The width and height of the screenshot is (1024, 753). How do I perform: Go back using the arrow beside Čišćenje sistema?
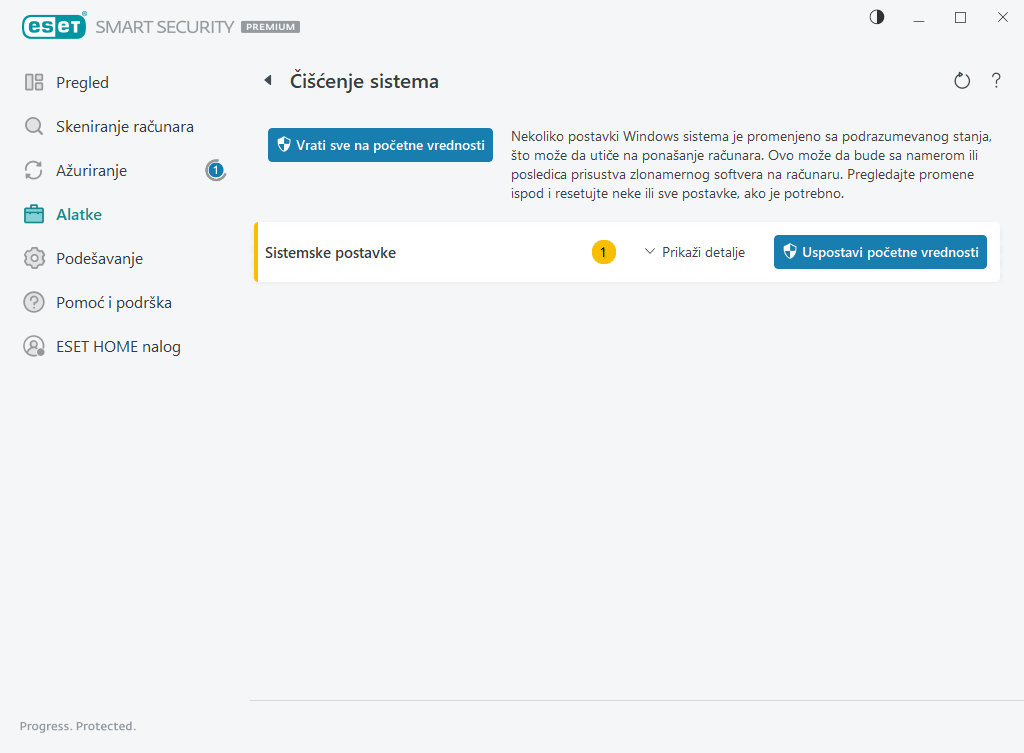coord(268,81)
